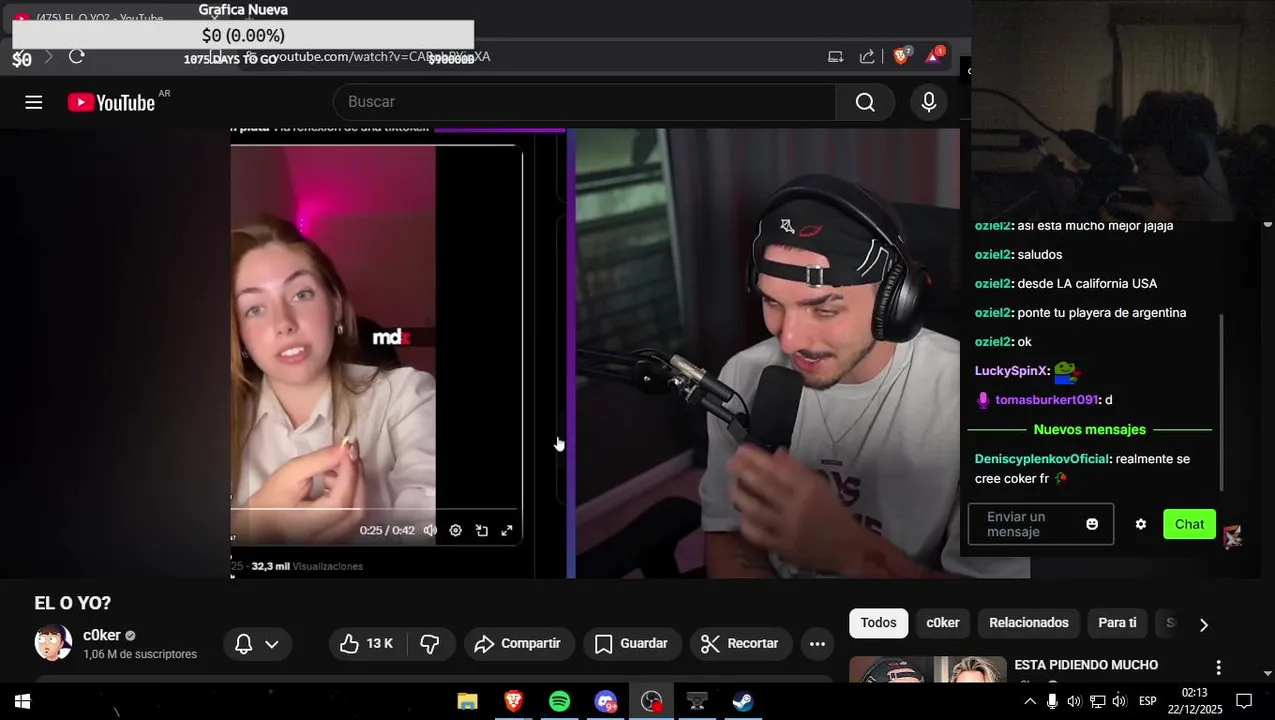Select the Todos filter chip
The width and height of the screenshot is (1275, 720).
878,623
